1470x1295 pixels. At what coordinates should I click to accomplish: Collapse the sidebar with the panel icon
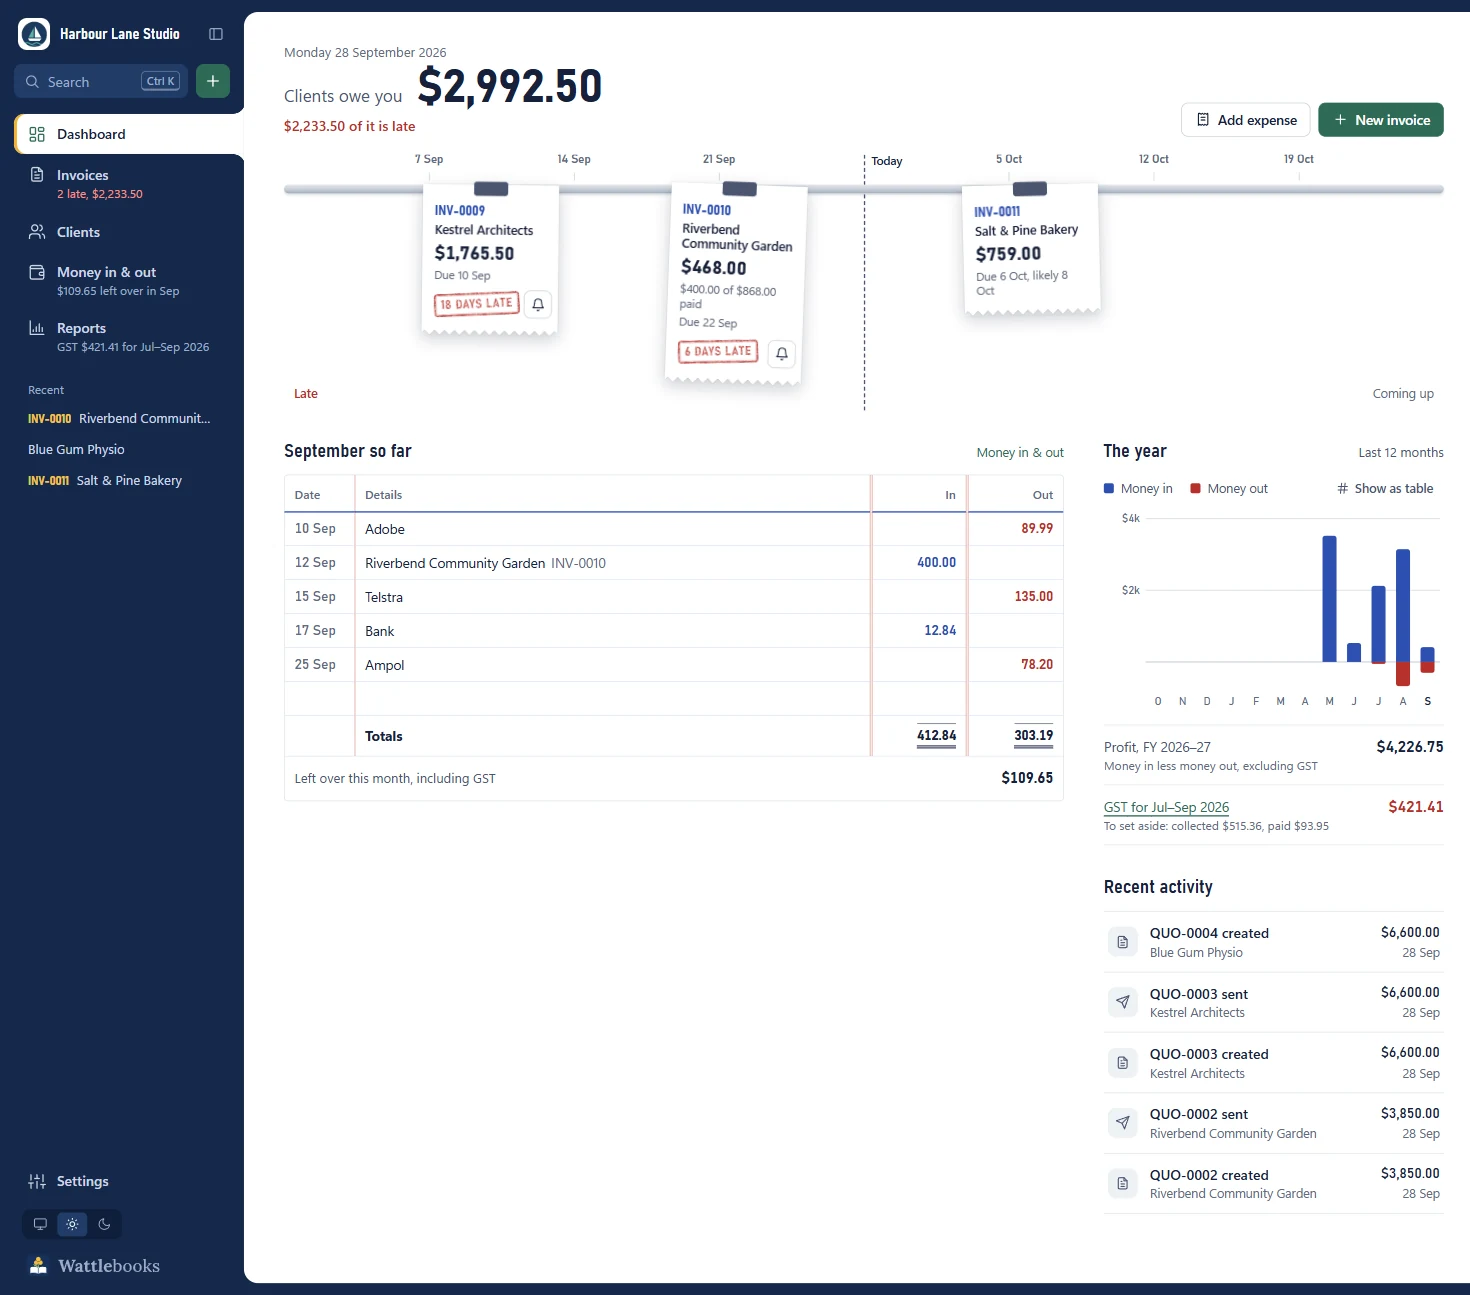(215, 34)
